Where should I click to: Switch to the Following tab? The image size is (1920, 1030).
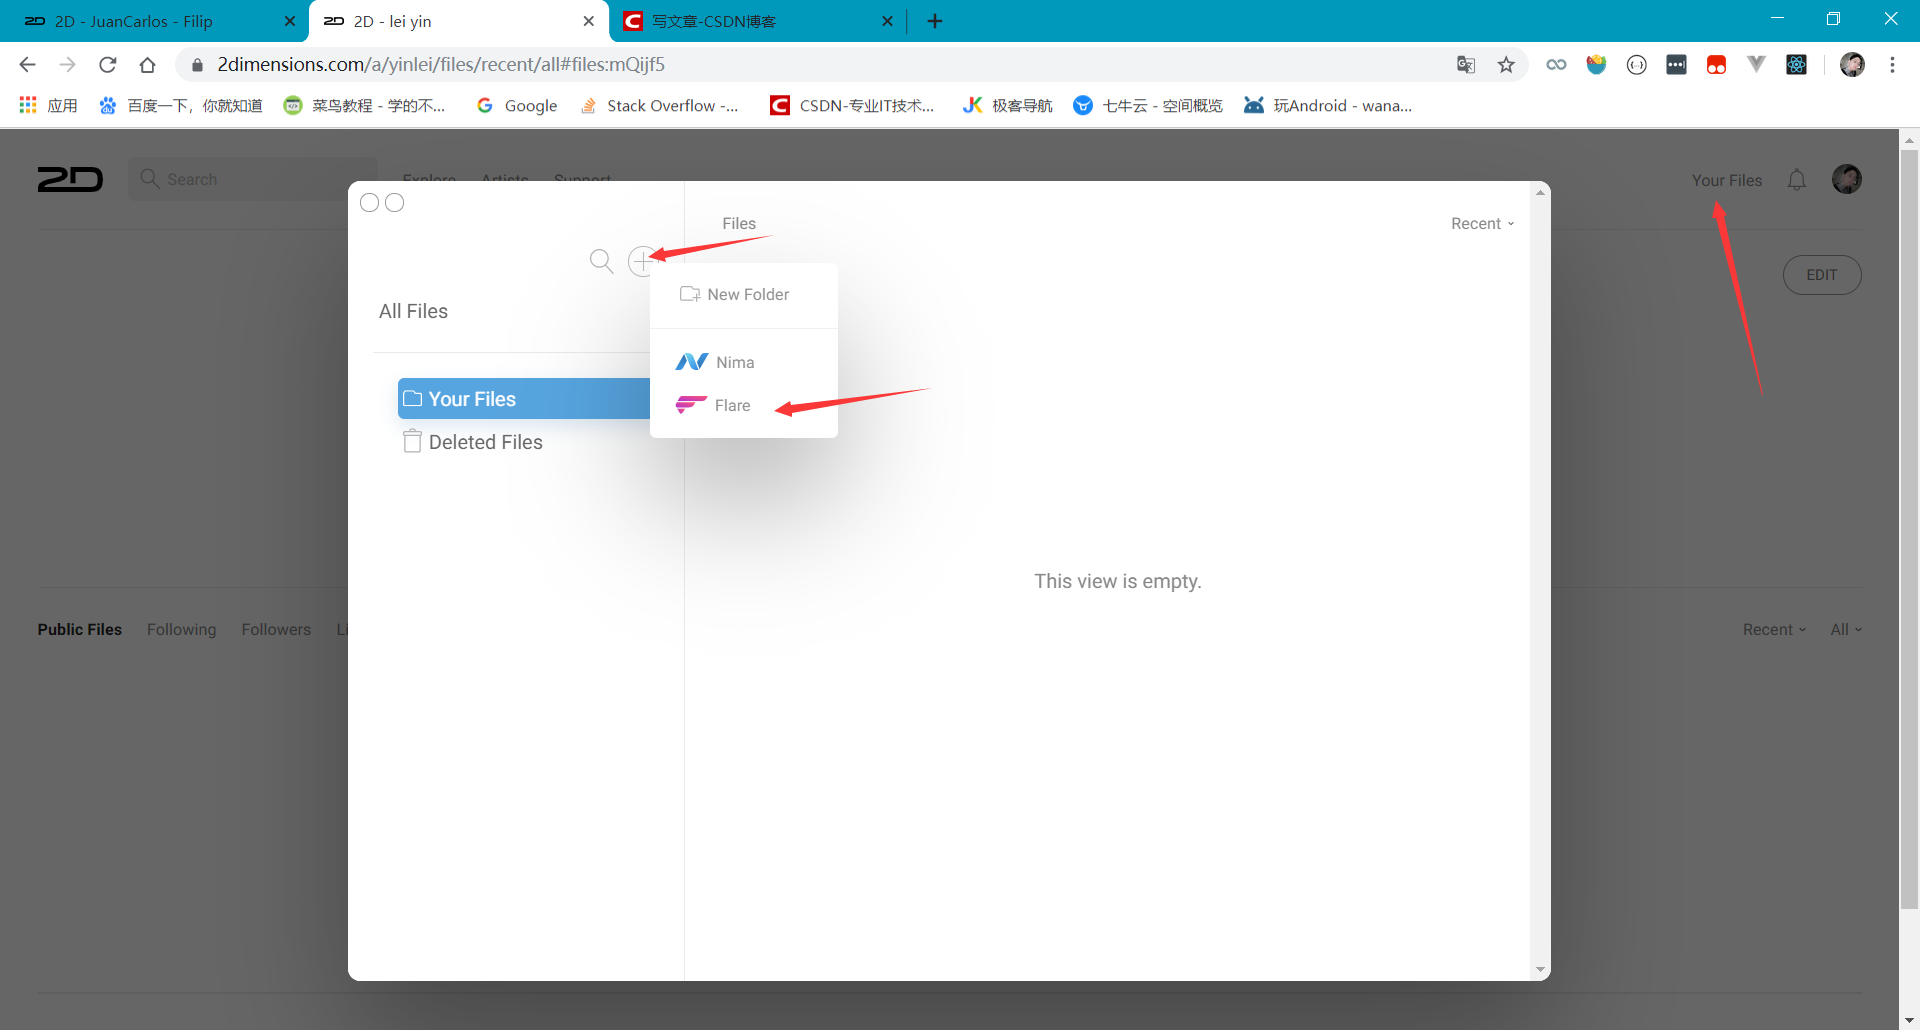coord(181,629)
